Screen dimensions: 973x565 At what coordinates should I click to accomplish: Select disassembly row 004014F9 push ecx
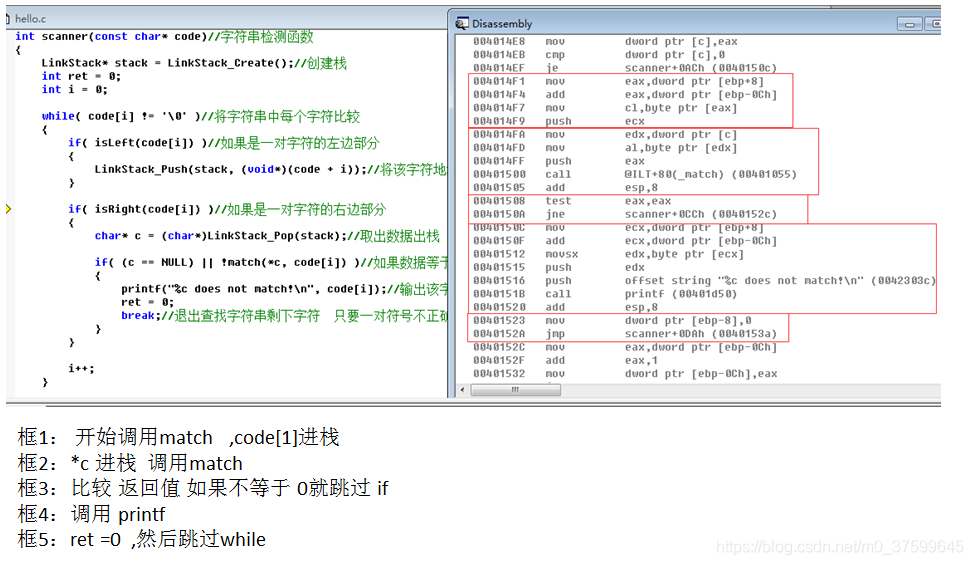pos(558,121)
